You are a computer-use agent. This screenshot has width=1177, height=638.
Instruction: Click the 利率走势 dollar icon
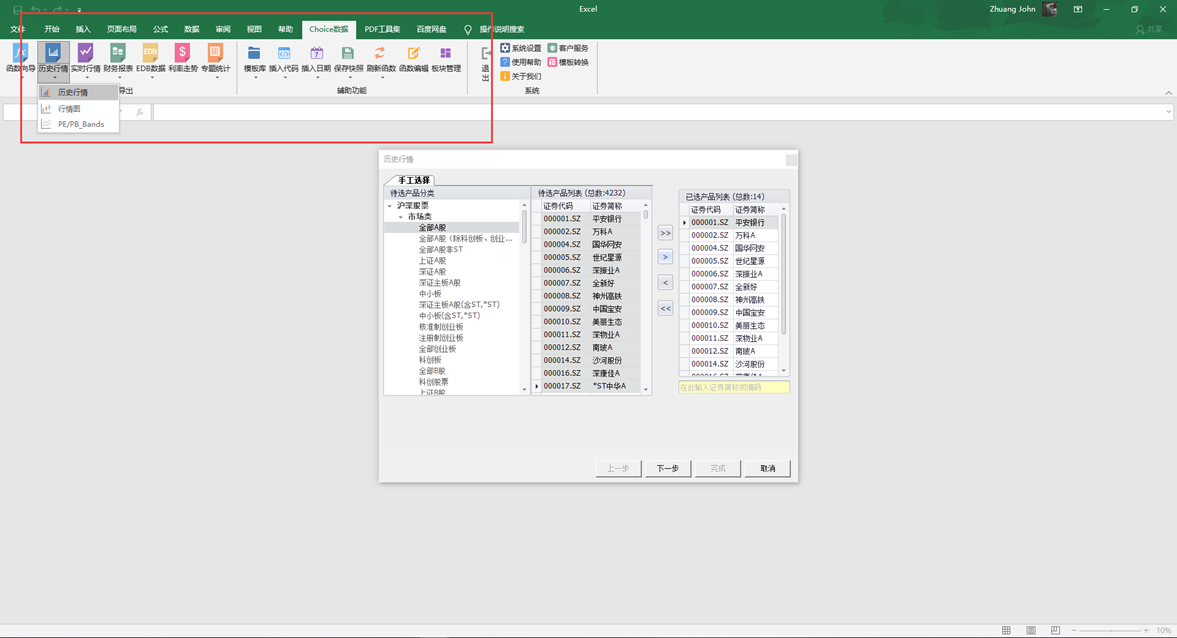(182, 53)
